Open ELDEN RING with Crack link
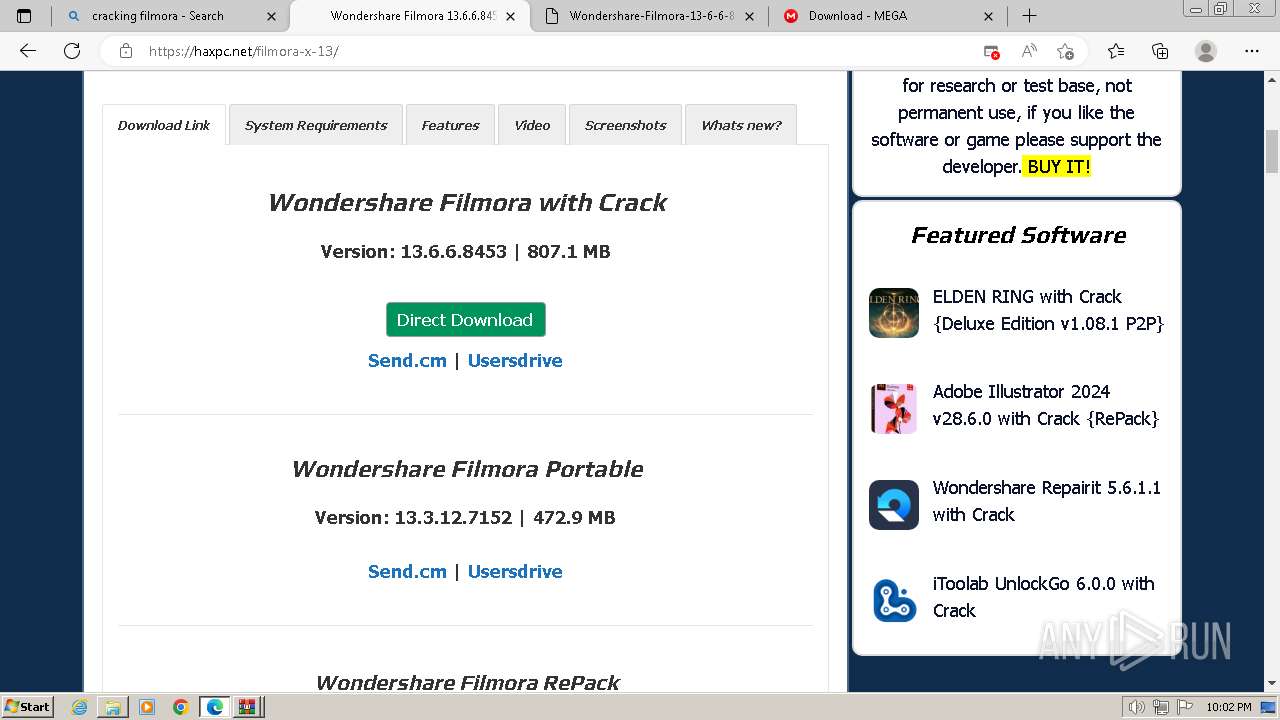 tap(1048, 310)
